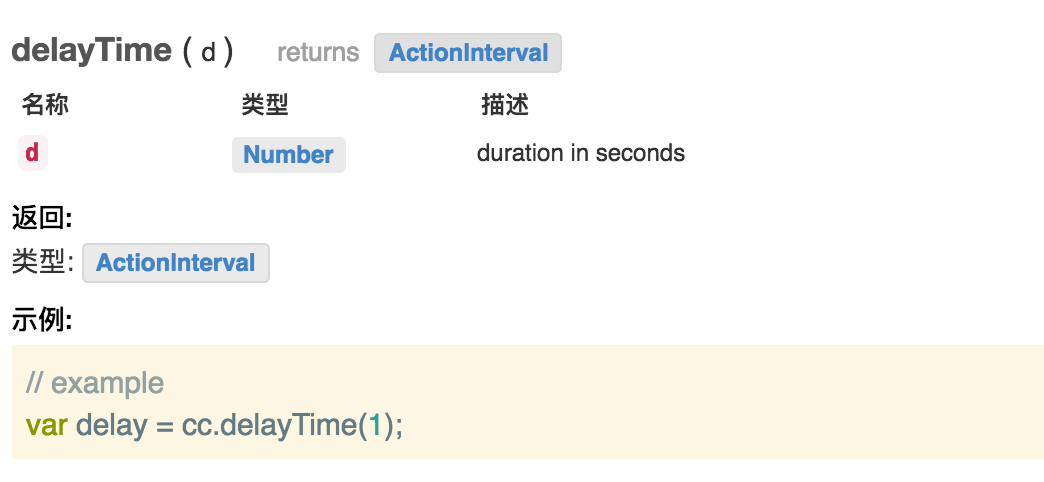Image resolution: width=1044 pixels, height=482 pixels.
Task: Click the 示例: section label
Action: pyautogui.click(x=42, y=320)
